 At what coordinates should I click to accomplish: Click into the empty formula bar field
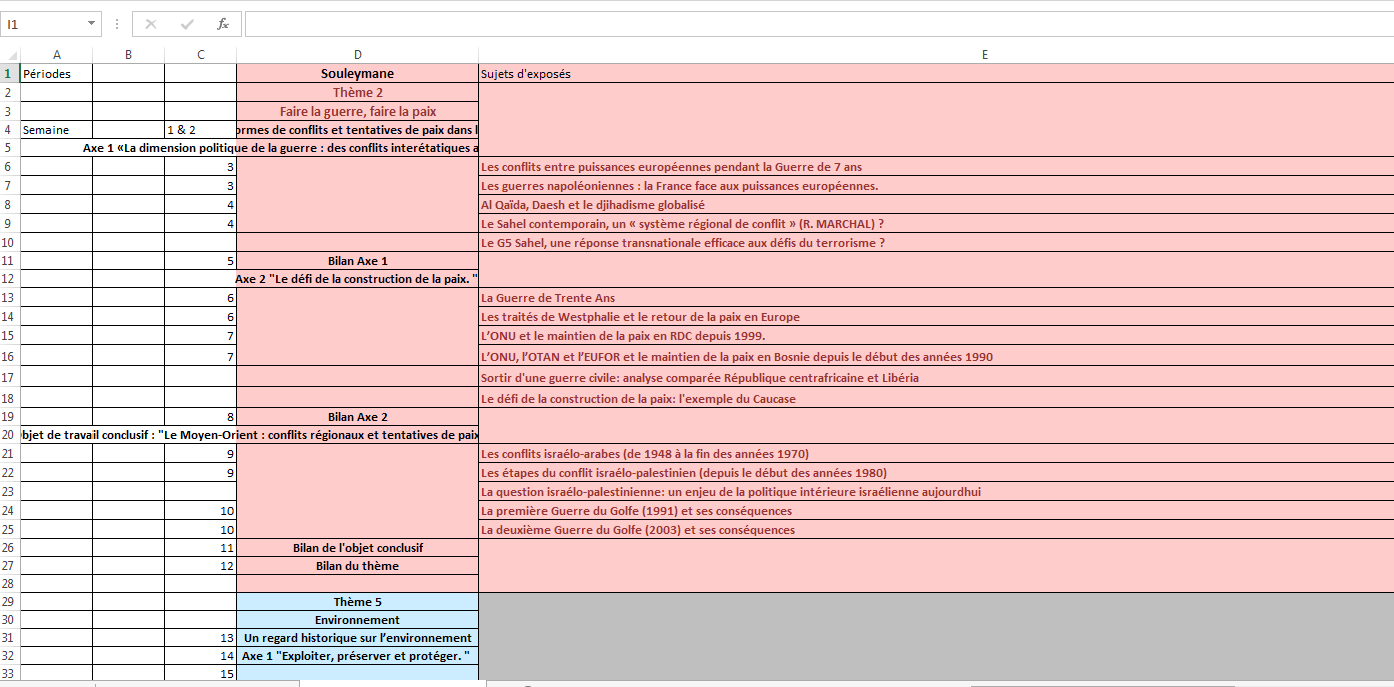[819, 24]
